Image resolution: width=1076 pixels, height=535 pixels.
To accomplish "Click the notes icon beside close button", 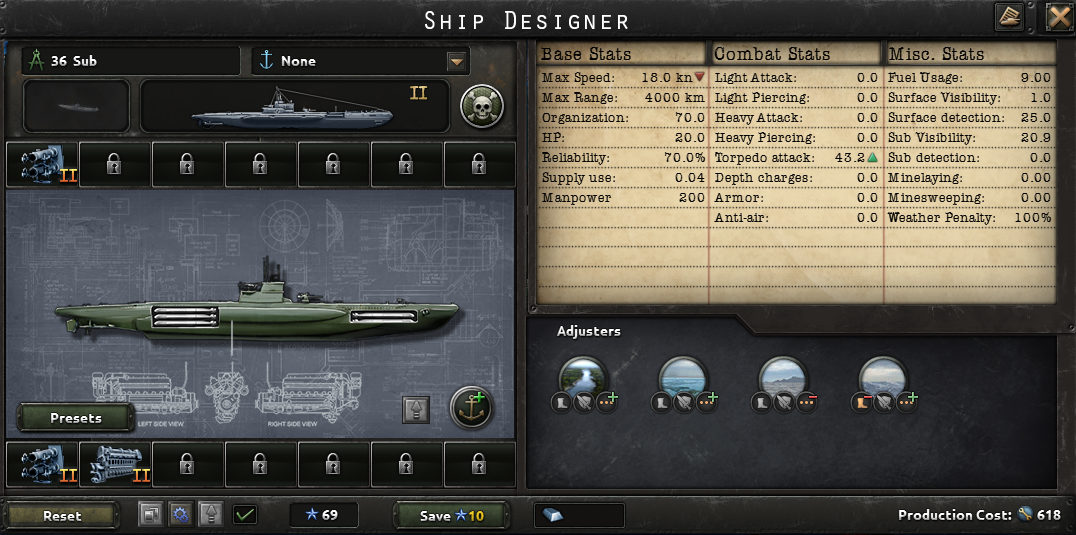I will (1009, 16).
